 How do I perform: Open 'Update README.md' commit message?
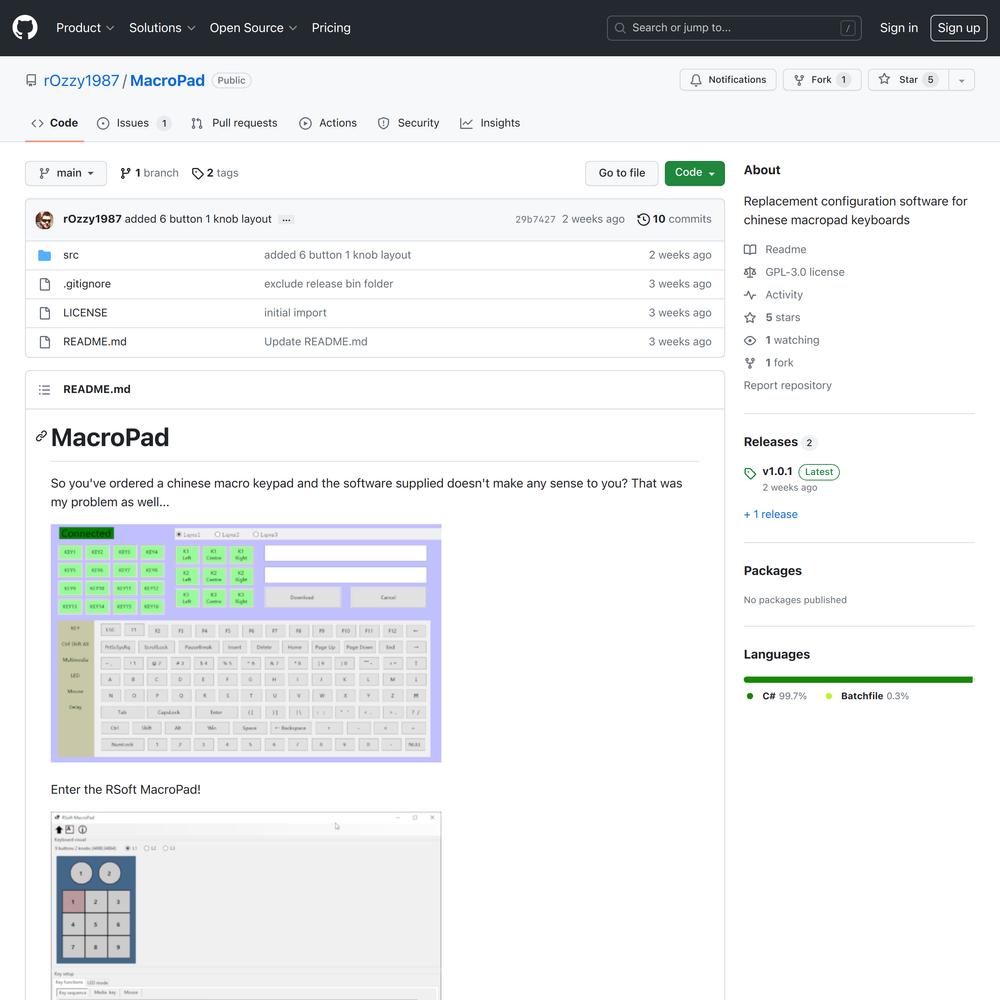point(316,342)
